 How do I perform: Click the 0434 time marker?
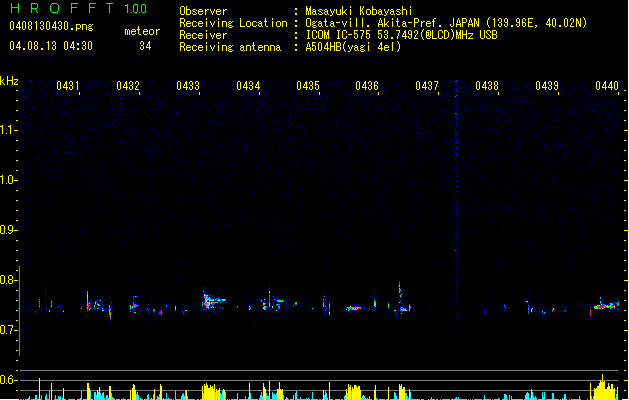click(248, 86)
